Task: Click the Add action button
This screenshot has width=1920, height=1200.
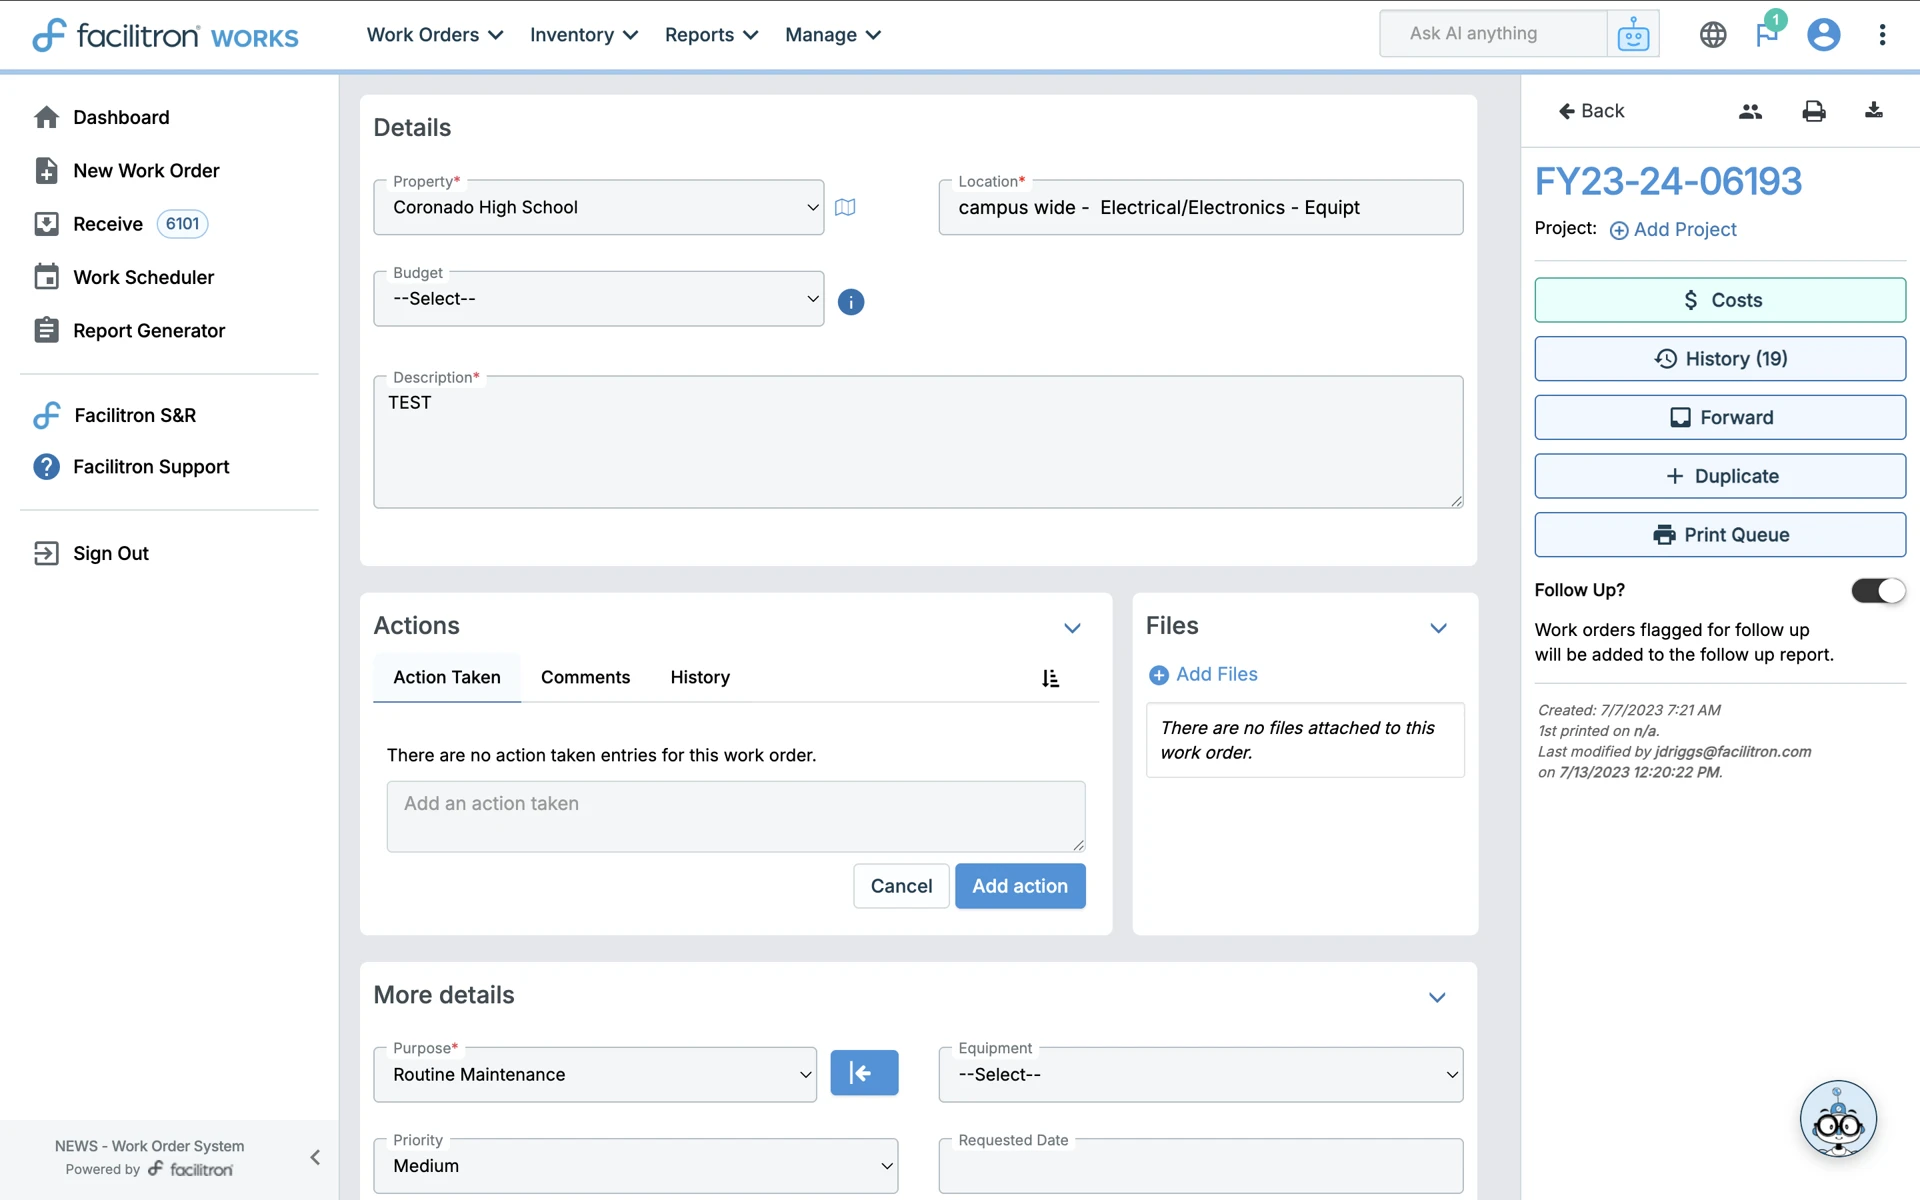Action: coord(1019,886)
